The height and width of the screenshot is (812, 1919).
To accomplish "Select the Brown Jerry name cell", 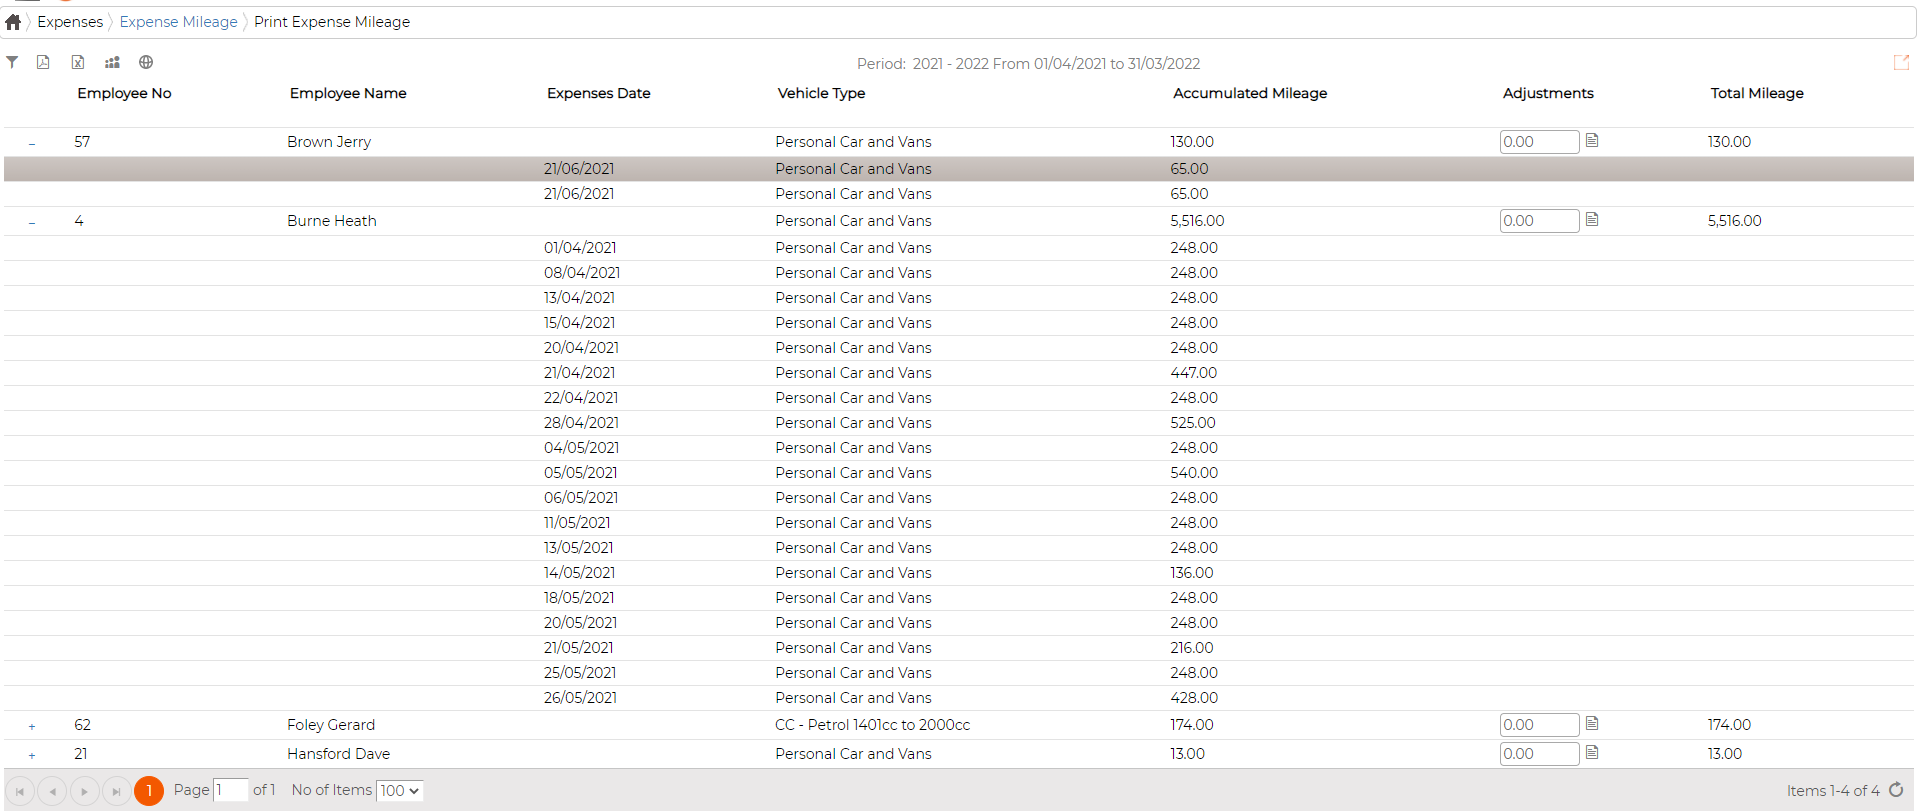I will coord(329,142).
